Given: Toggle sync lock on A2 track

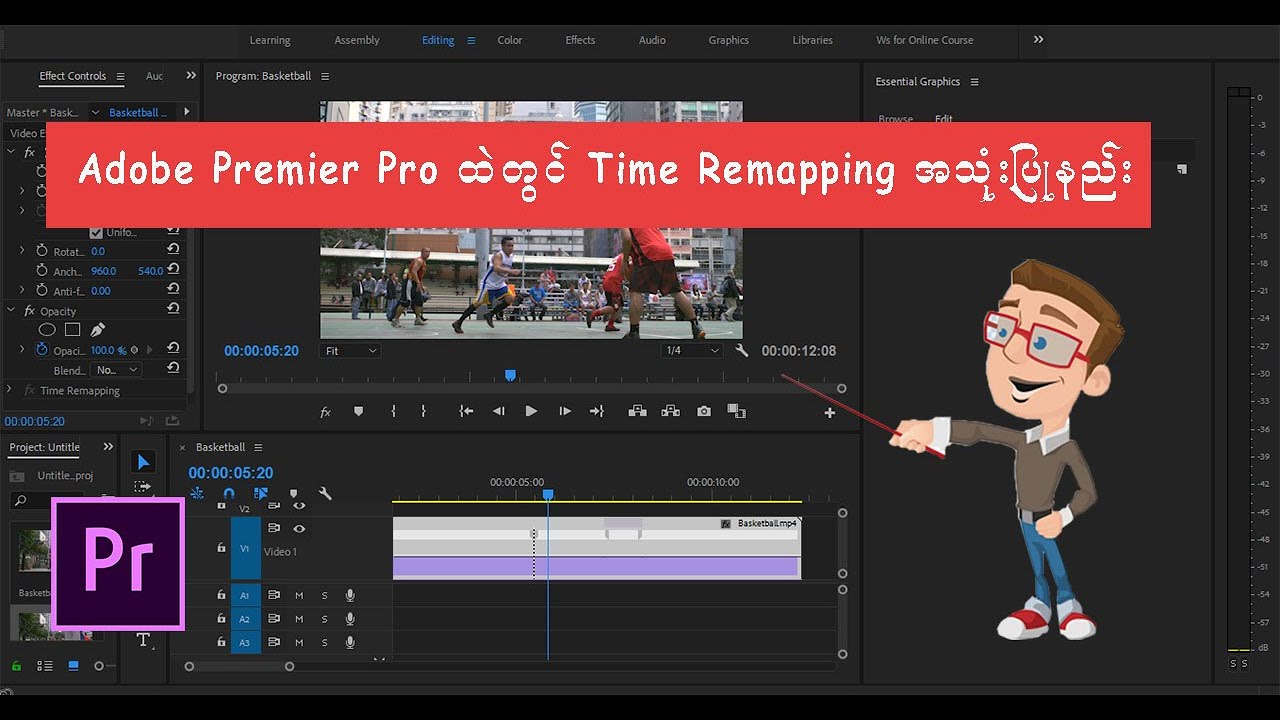Looking at the screenshot, I should click(x=274, y=619).
